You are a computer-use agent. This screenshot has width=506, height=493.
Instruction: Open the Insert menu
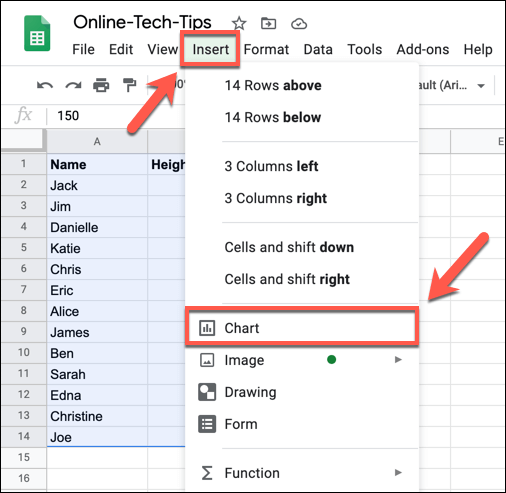tap(210, 49)
